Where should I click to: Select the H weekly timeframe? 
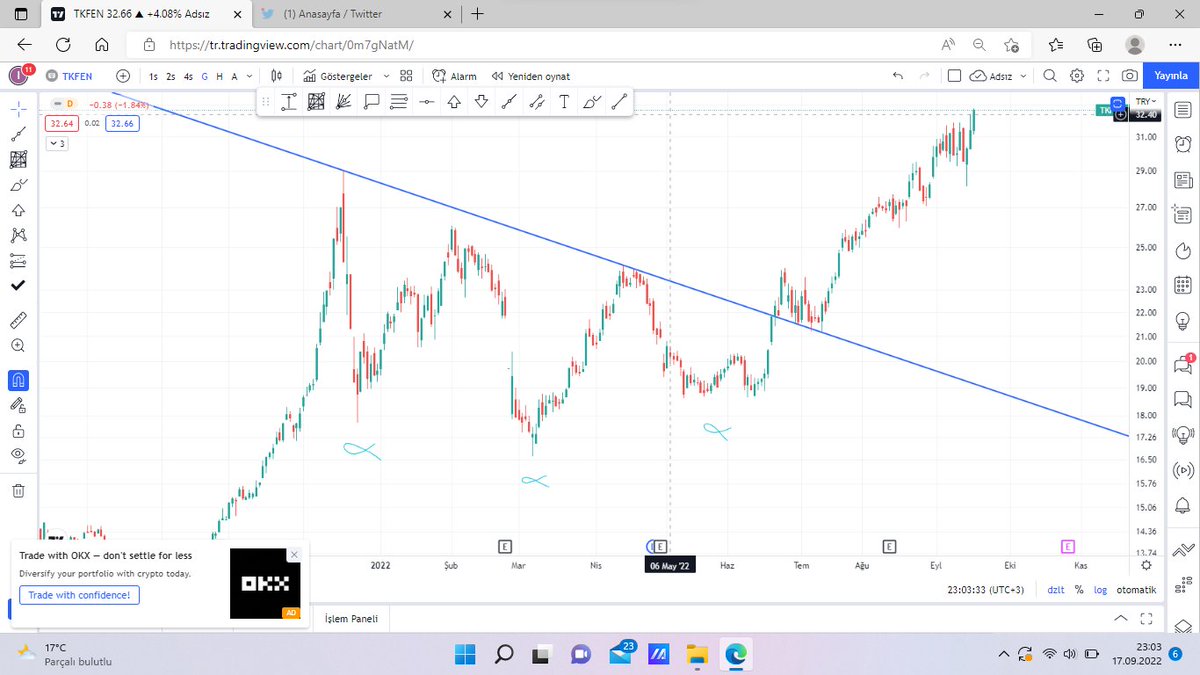(x=219, y=76)
